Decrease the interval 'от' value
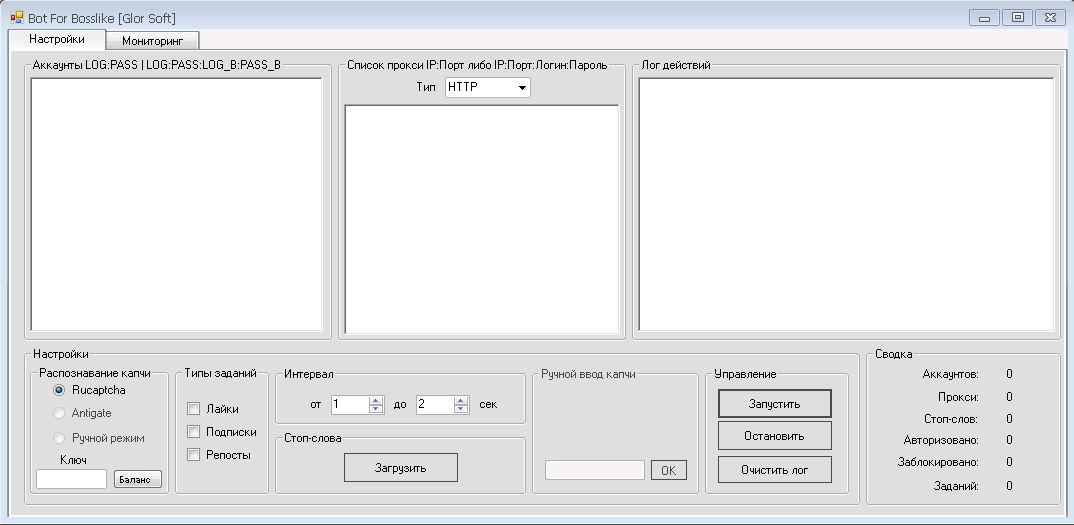The width and height of the screenshot is (1074, 525). [376, 409]
